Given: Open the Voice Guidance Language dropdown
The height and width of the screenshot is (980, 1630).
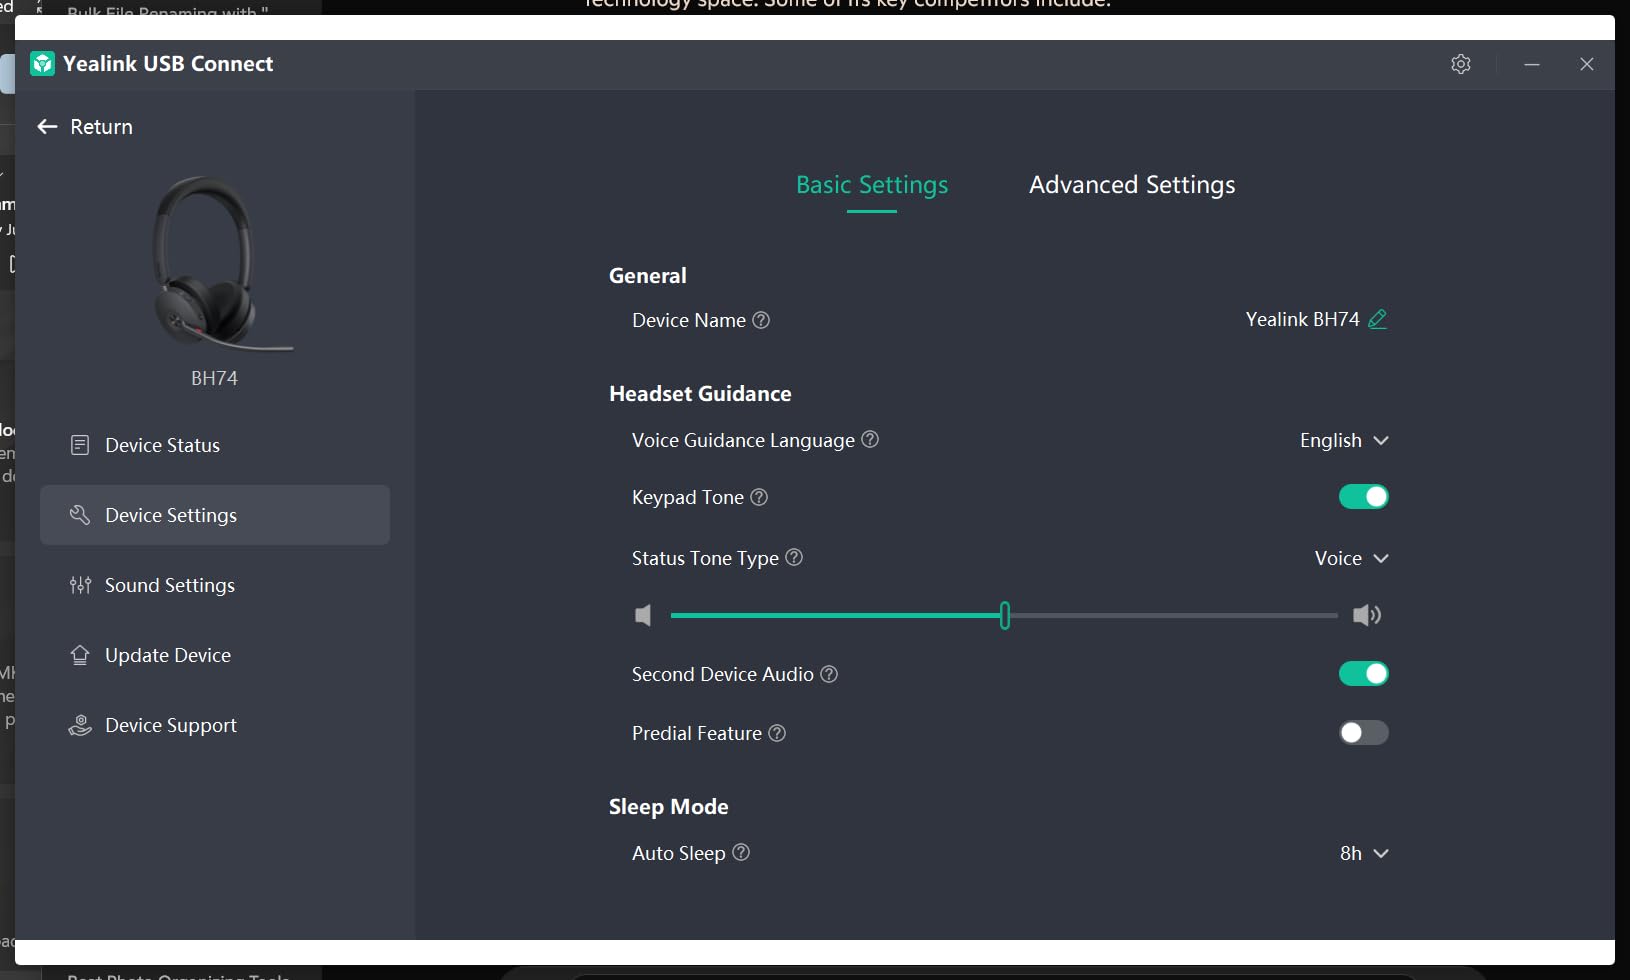Looking at the screenshot, I should pos(1344,440).
